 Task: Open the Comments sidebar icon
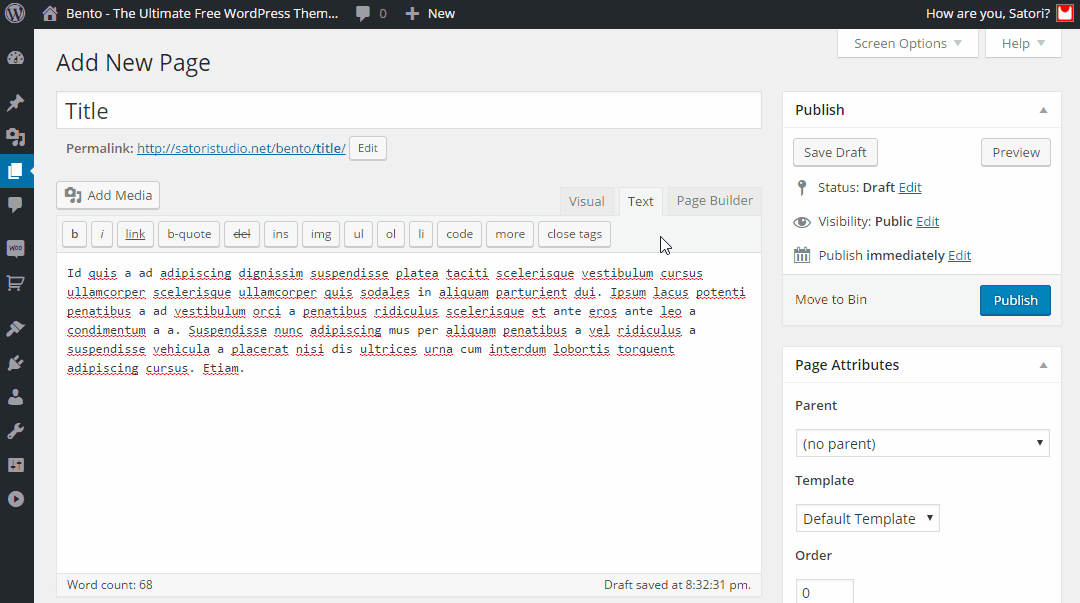(15, 205)
